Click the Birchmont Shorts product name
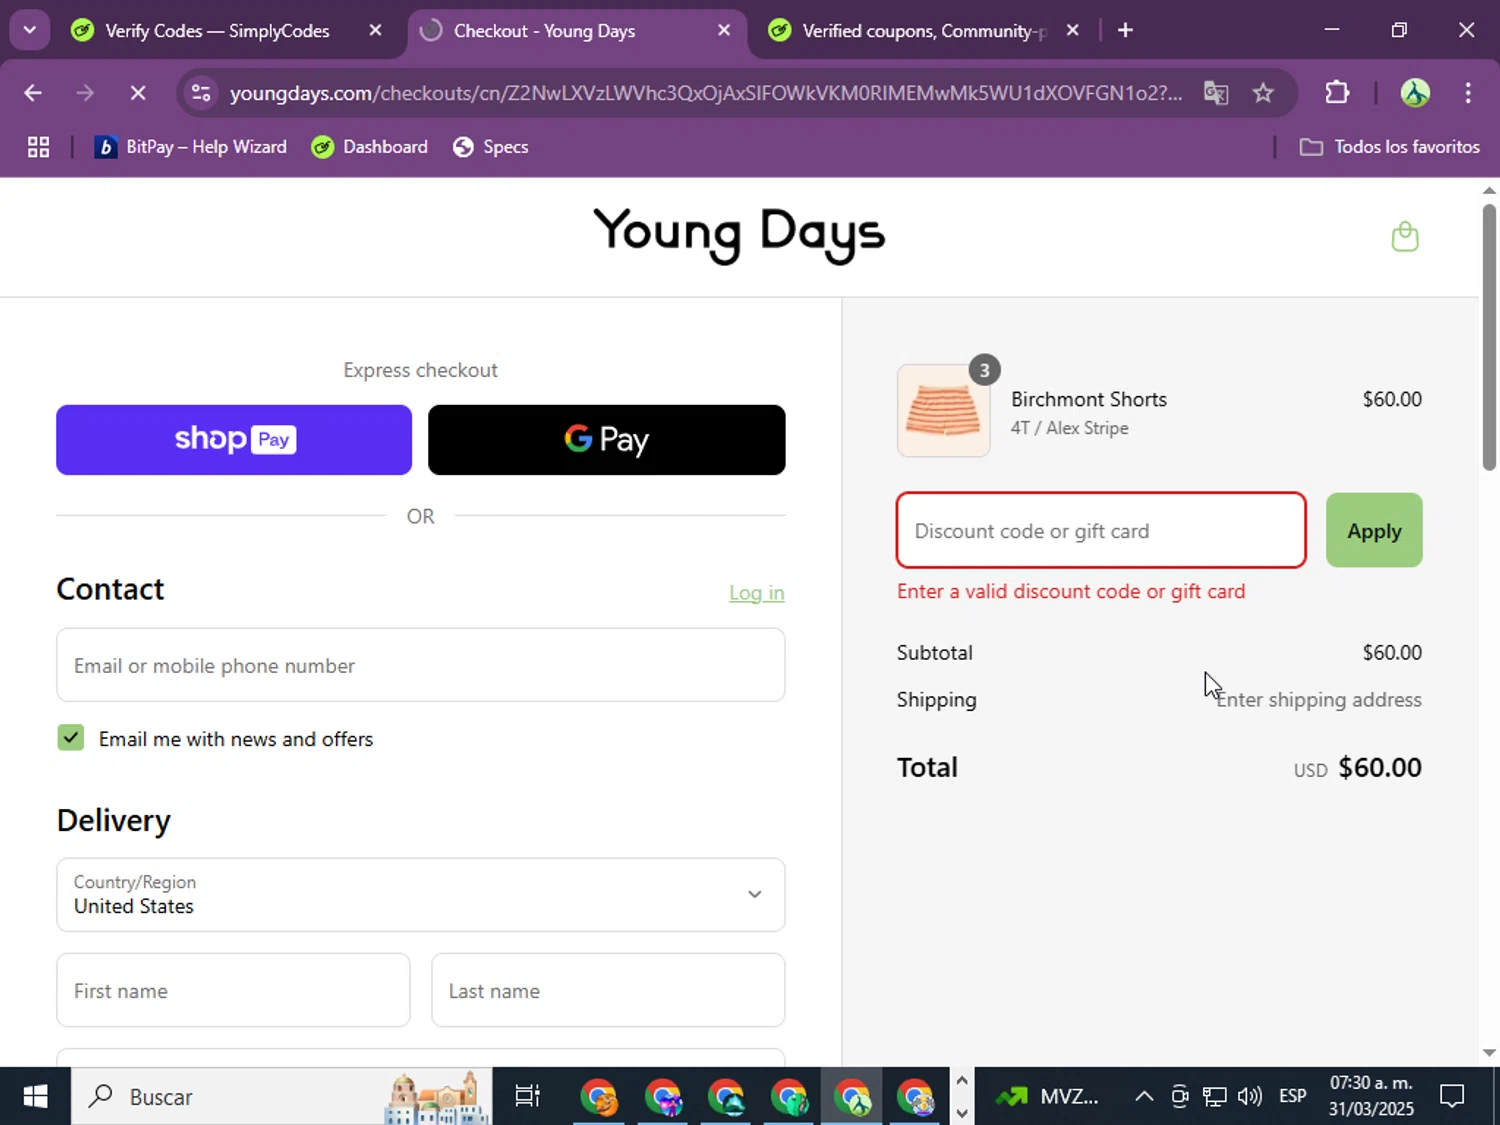1500x1125 pixels. point(1089,399)
